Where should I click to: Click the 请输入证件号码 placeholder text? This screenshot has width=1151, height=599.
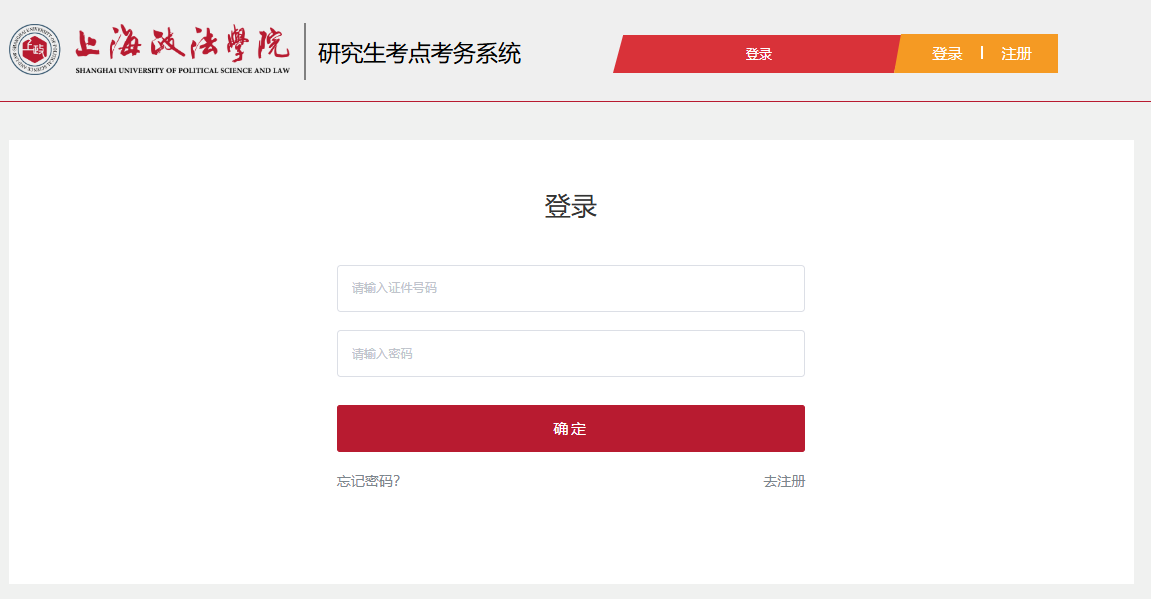394,288
